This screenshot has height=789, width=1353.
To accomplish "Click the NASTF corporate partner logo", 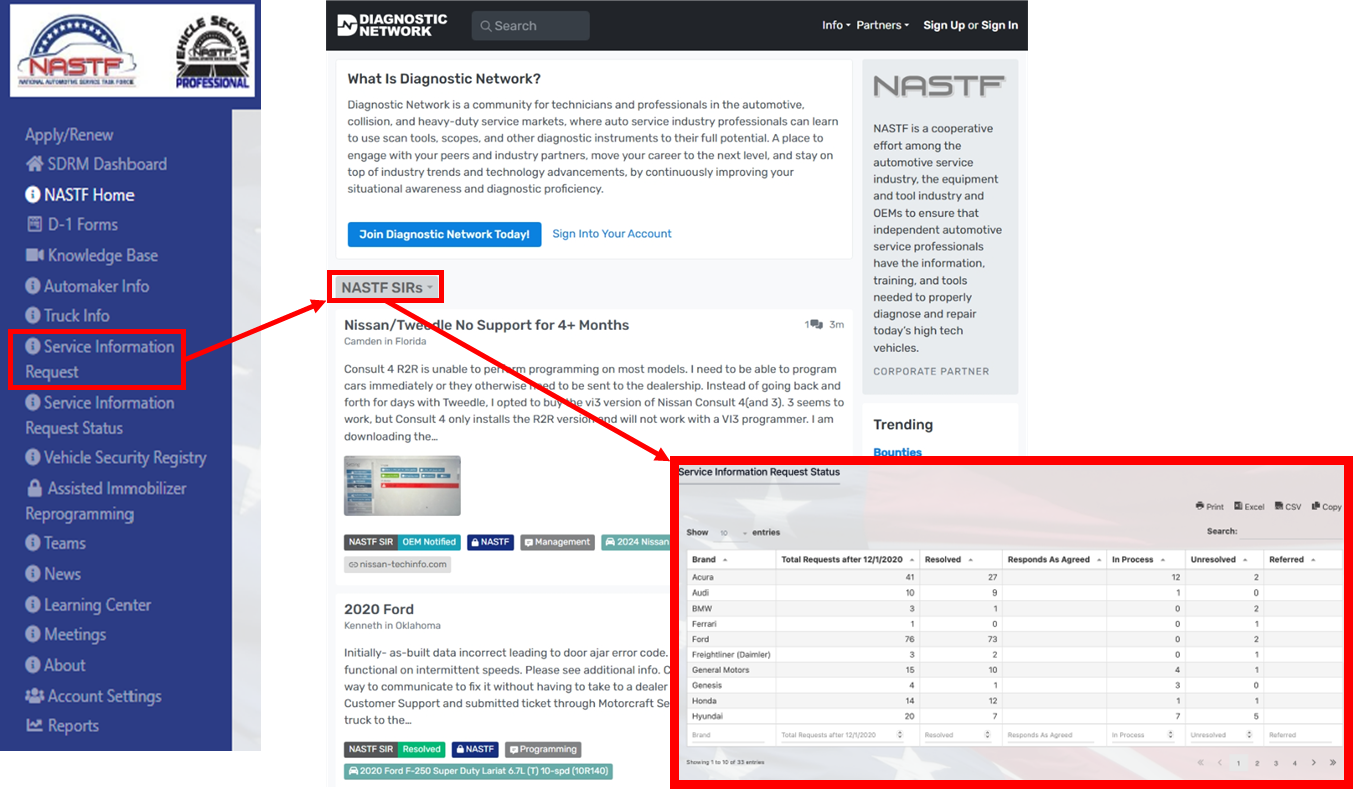I will [938, 87].
